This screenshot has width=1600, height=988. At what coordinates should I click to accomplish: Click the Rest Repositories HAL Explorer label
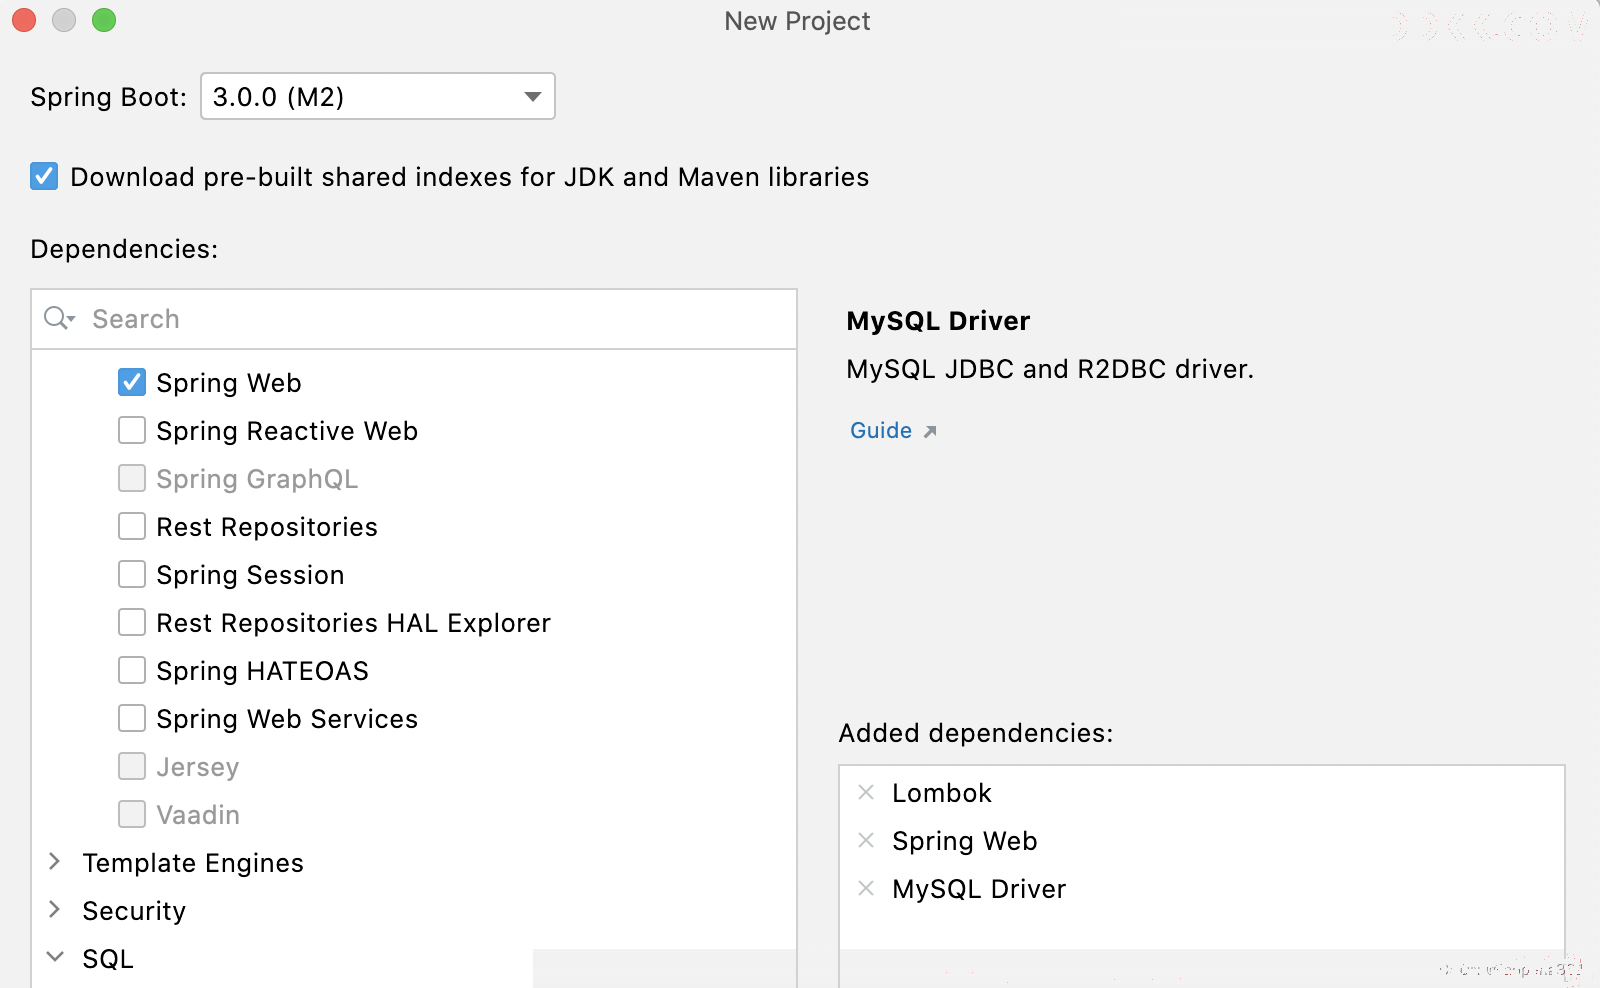[x=353, y=623]
